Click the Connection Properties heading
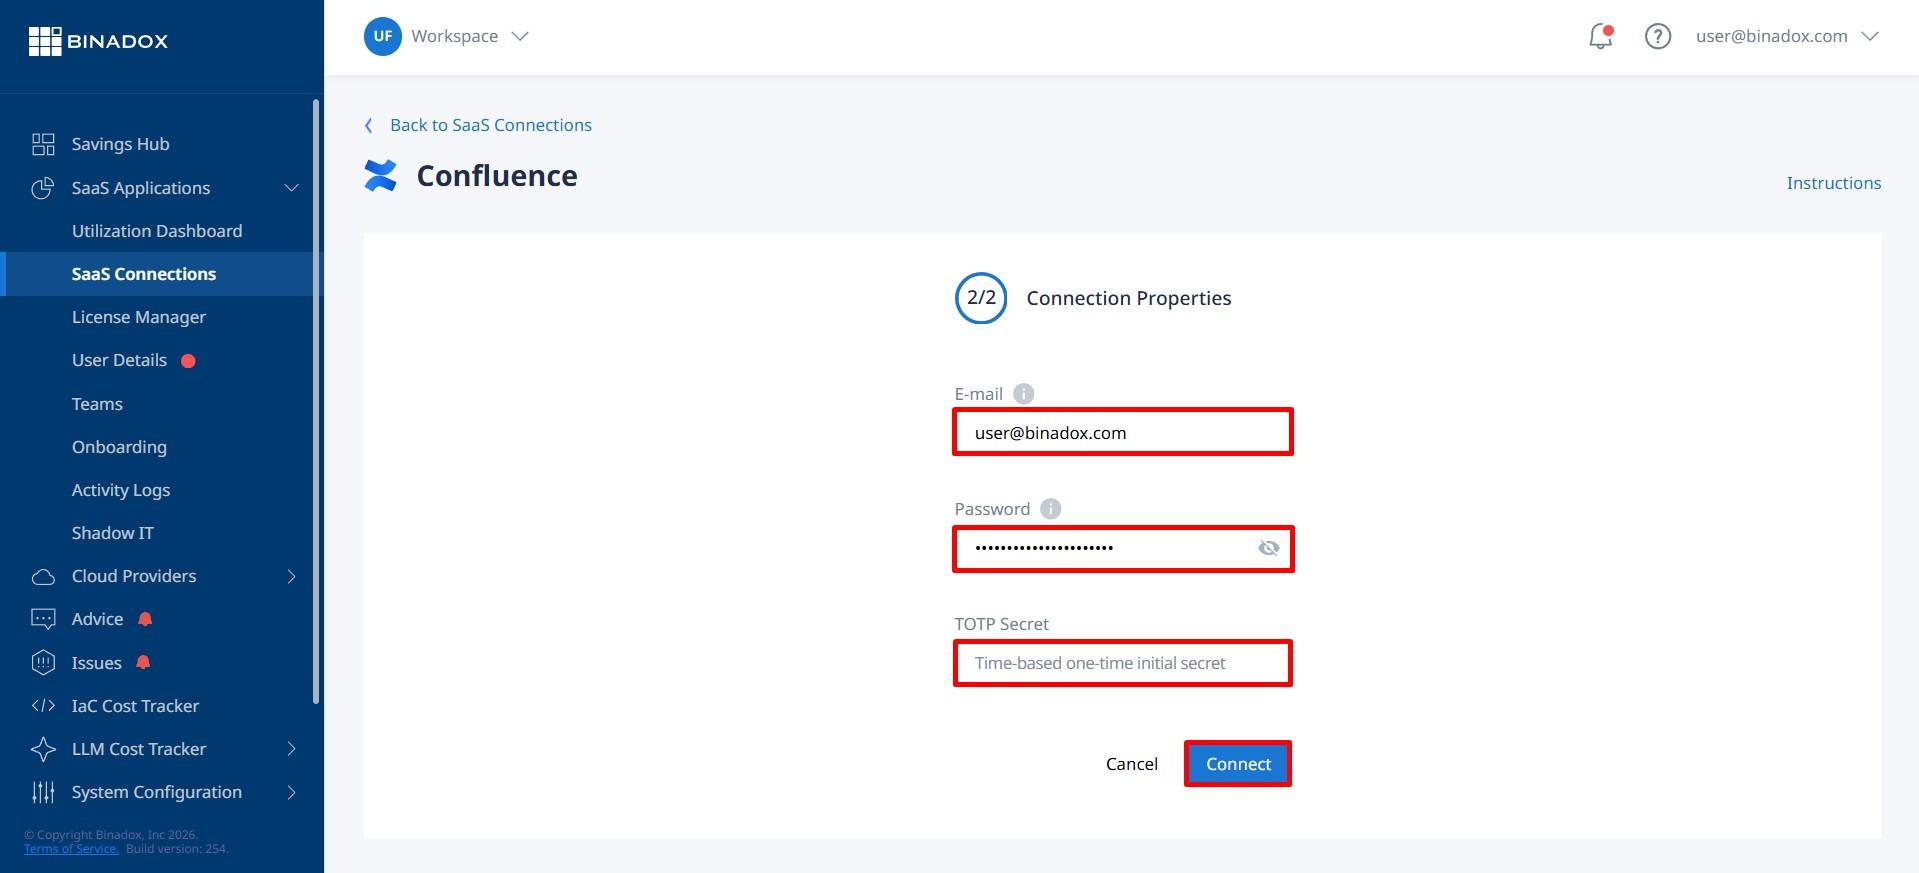 point(1128,298)
